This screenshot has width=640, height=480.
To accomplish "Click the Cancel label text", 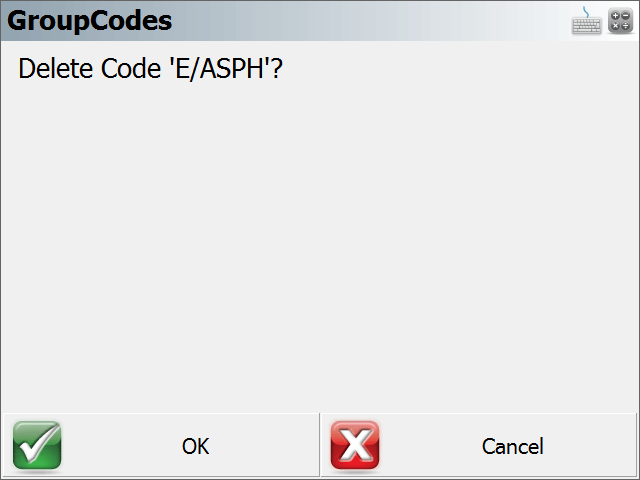I will (x=513, y=446).
